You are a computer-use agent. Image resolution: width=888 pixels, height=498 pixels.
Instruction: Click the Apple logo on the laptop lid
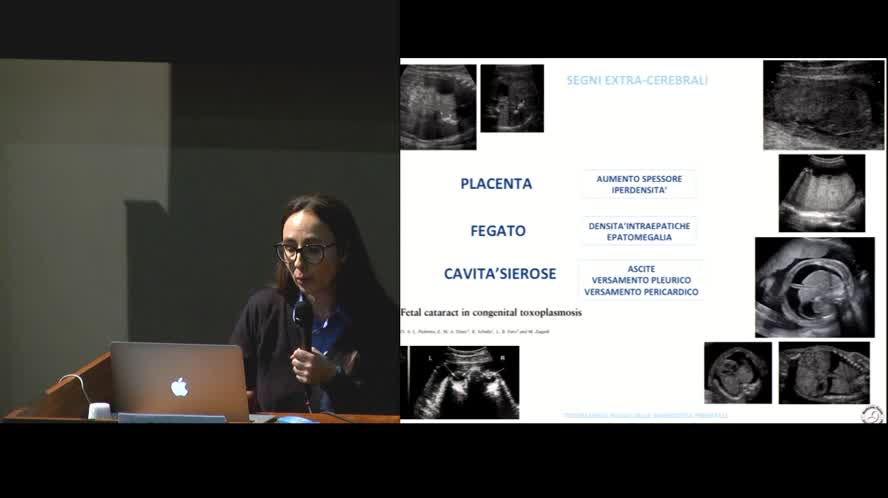point(179,387)
